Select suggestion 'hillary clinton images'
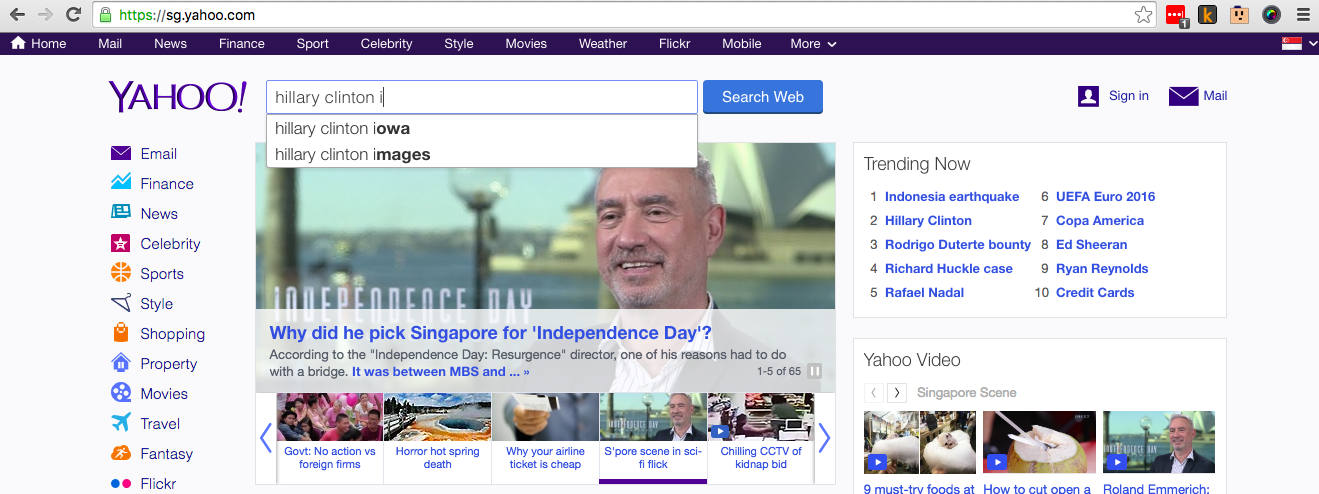This screenshot has height=494, width=1319. pos(481,154)
